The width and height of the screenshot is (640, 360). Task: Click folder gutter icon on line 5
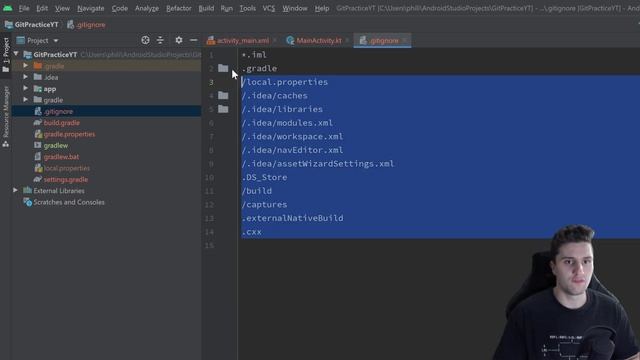[x=223, y=109]
